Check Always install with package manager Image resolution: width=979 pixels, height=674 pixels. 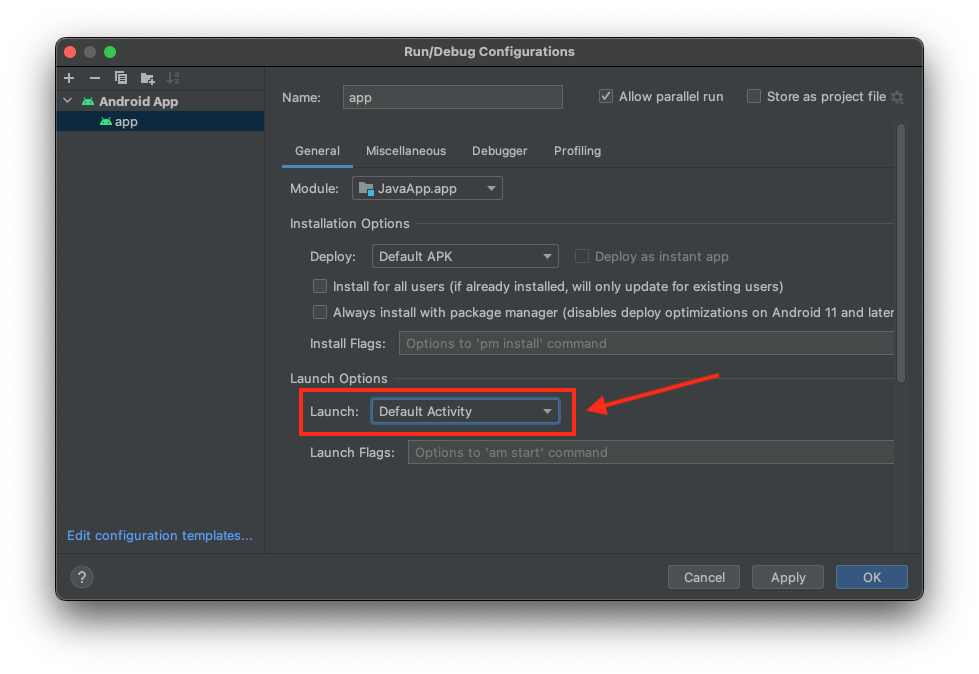(320, 312)
